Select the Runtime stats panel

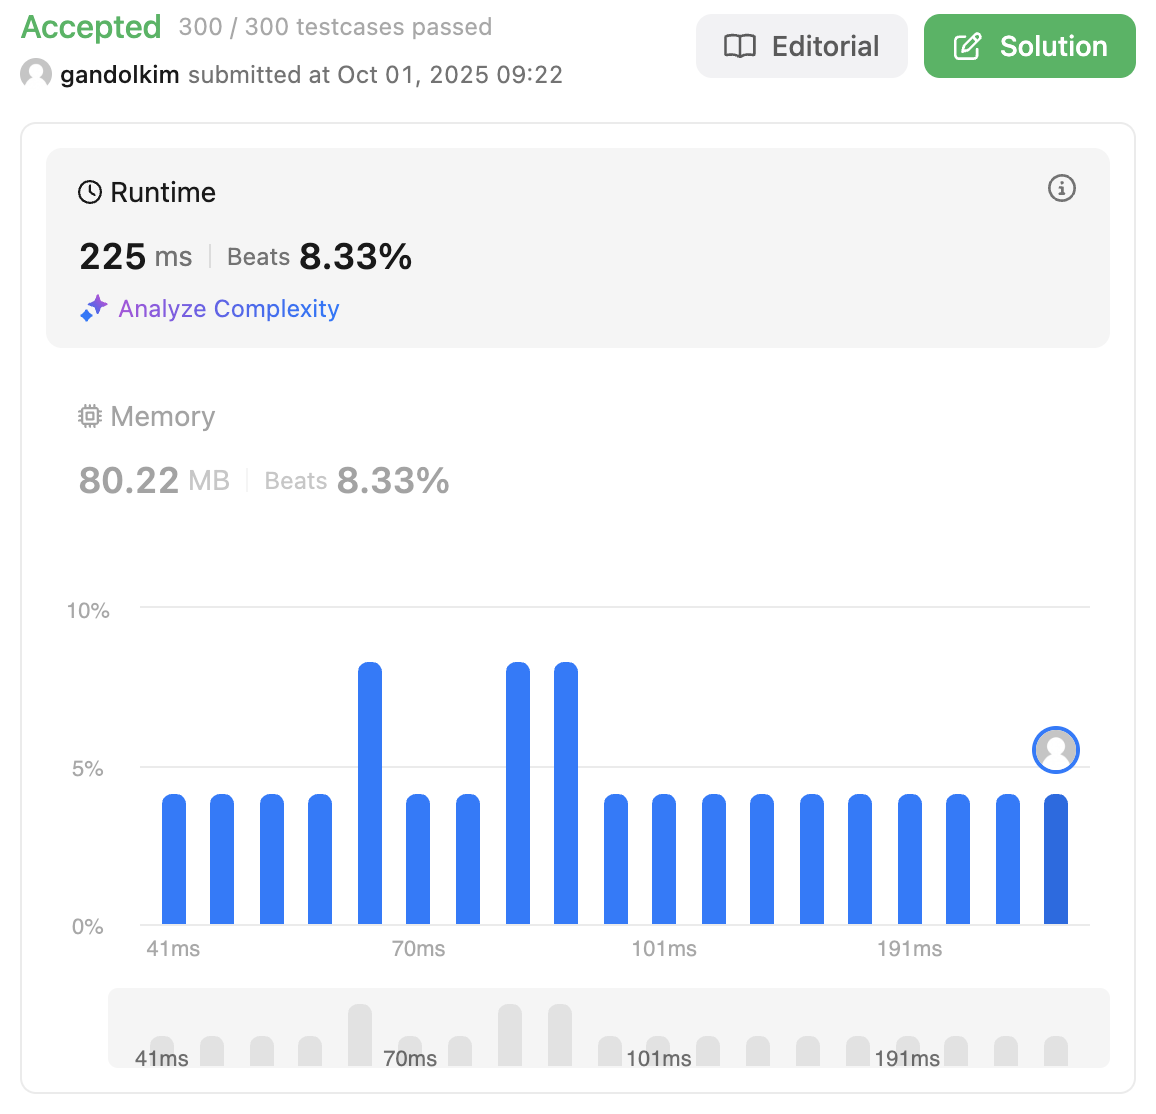[x=577, y=248]
